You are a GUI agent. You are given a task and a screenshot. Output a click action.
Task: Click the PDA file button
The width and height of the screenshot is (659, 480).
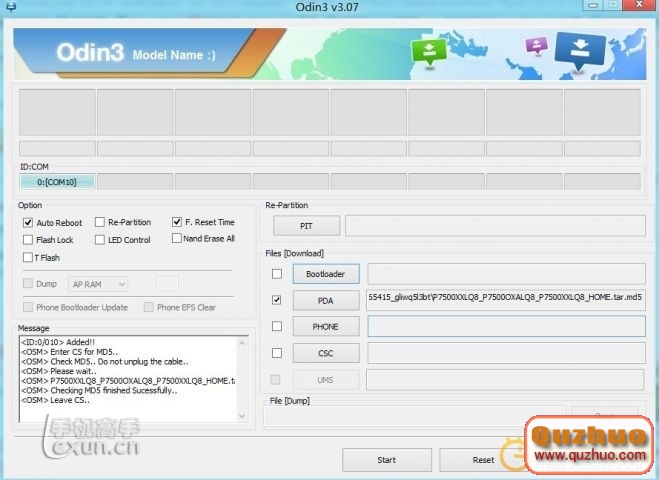[x=326, y=301]
